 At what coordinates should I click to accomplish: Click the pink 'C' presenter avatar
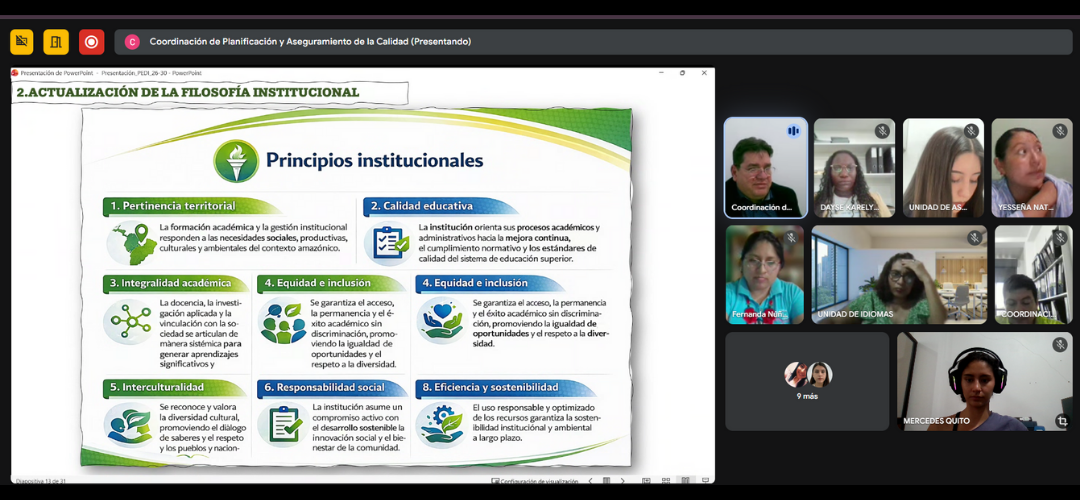[132, 42]
